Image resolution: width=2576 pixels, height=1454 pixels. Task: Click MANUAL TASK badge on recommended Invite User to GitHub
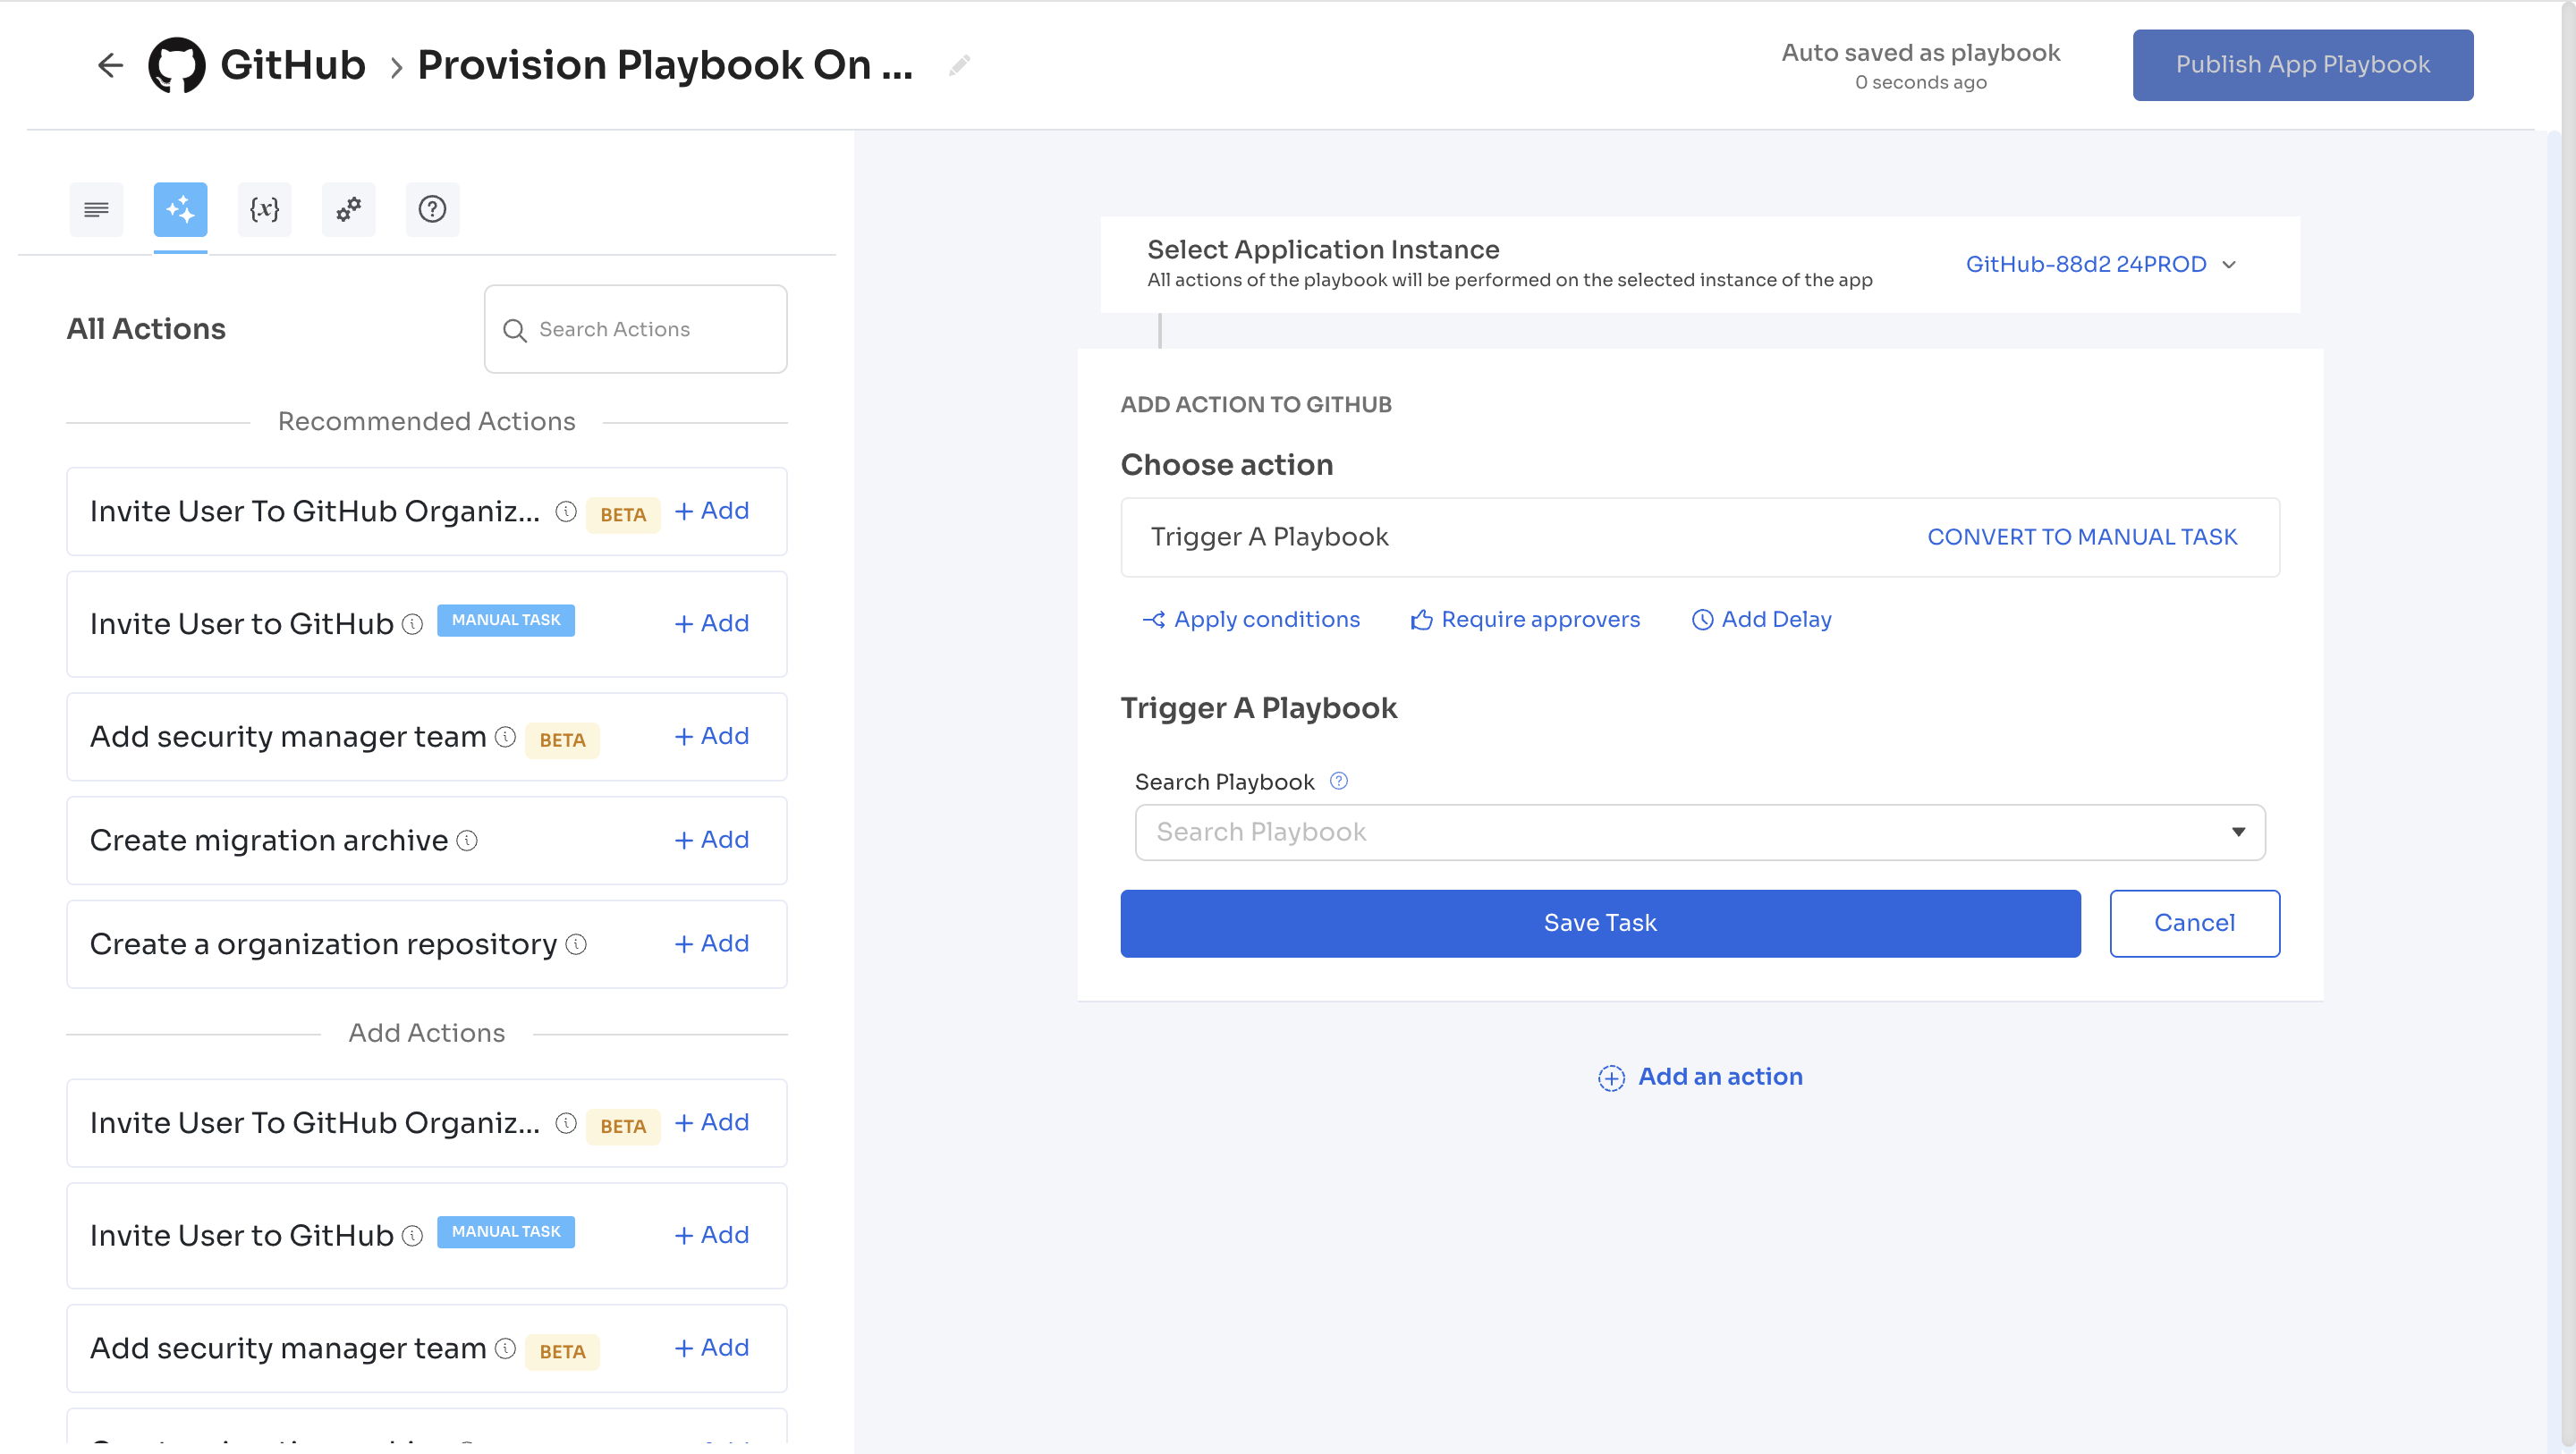click(506, 620)
